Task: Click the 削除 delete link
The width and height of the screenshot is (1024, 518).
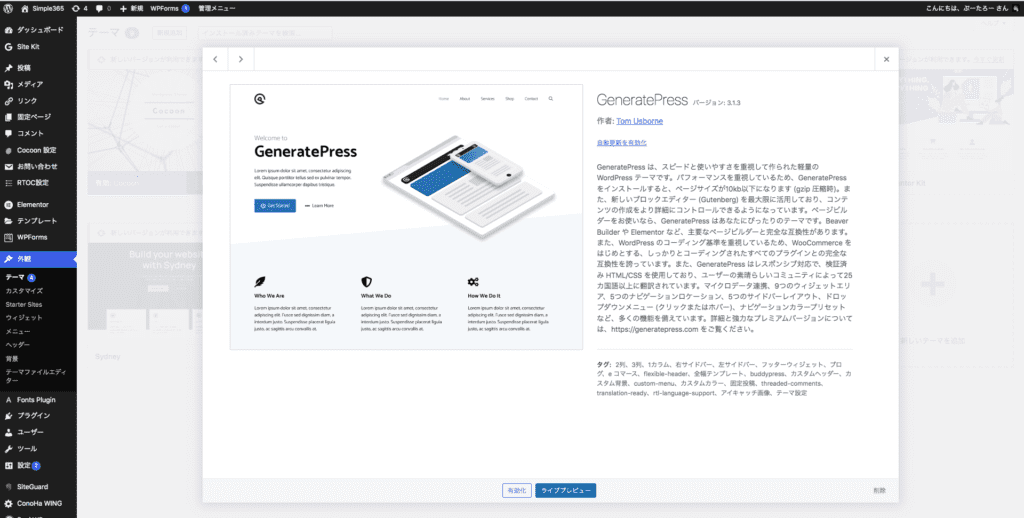Action: point(879,491)
